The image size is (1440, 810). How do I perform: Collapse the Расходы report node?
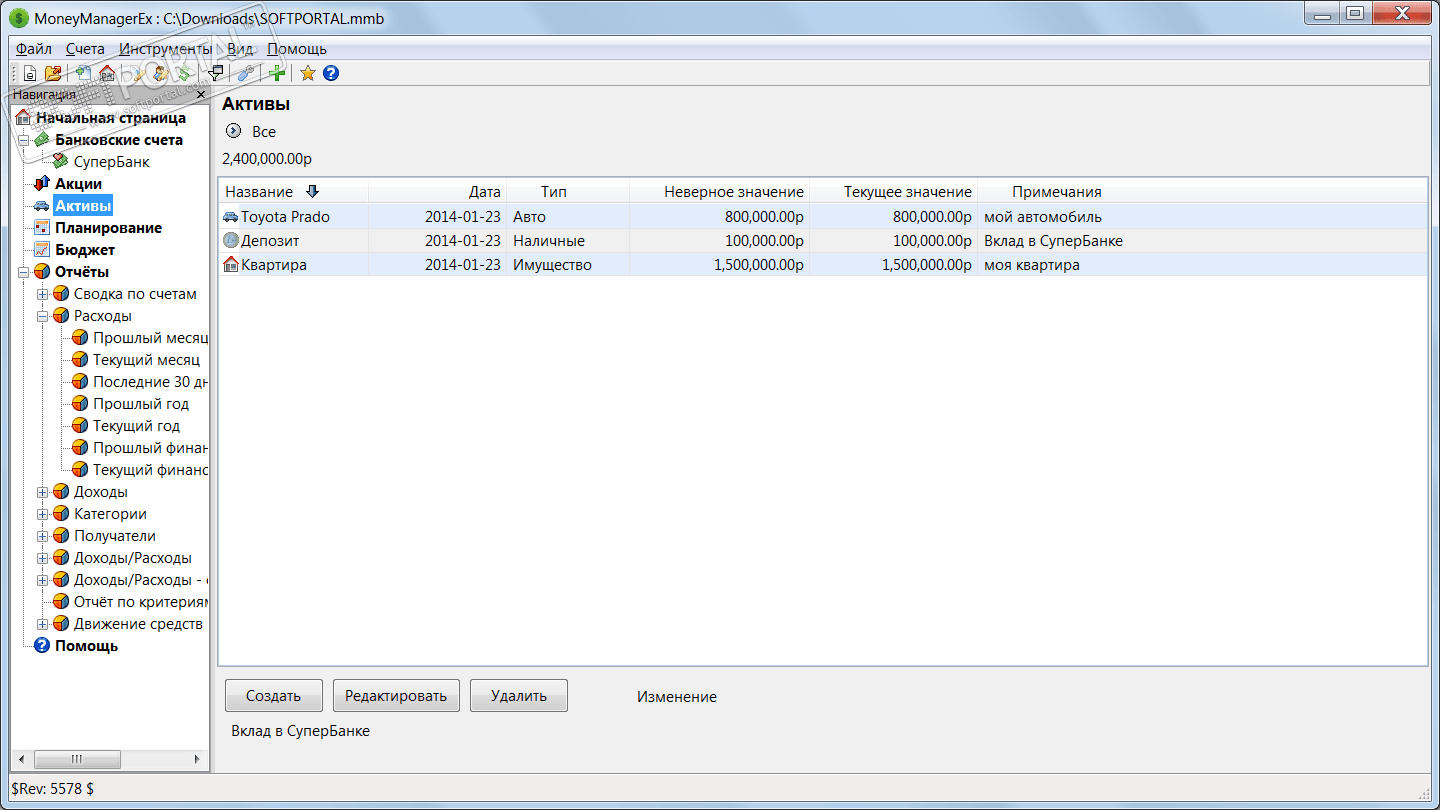click(x=42, y=316)
